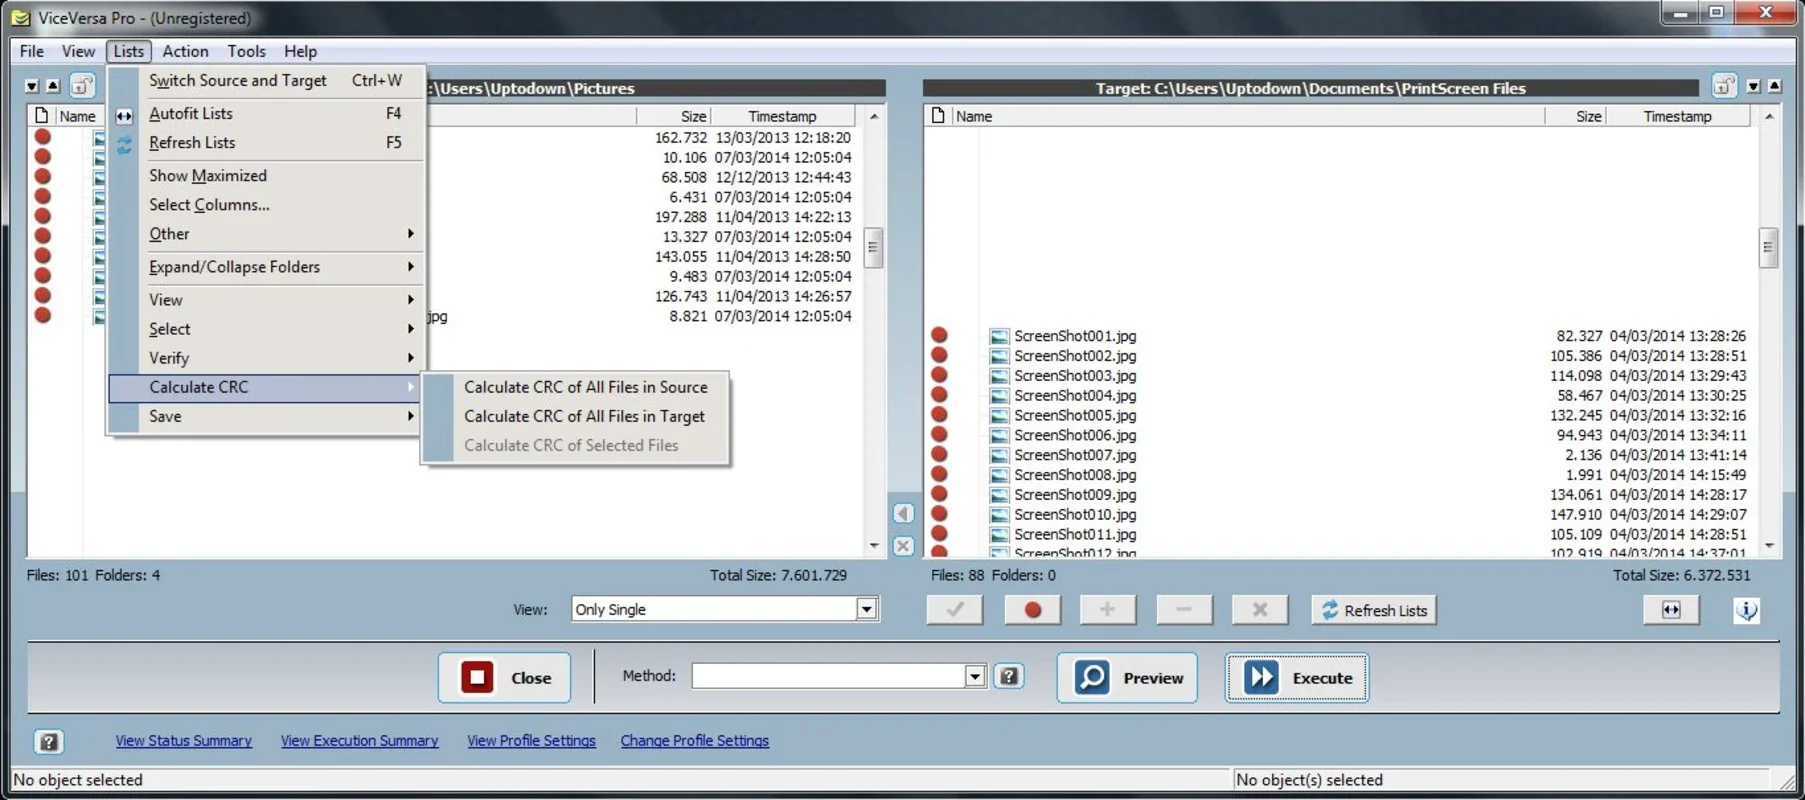Image resolution: width=1805 pixels, height=800 pixels.
Task: Expand the Select submenu
Action: click(266, 329)
